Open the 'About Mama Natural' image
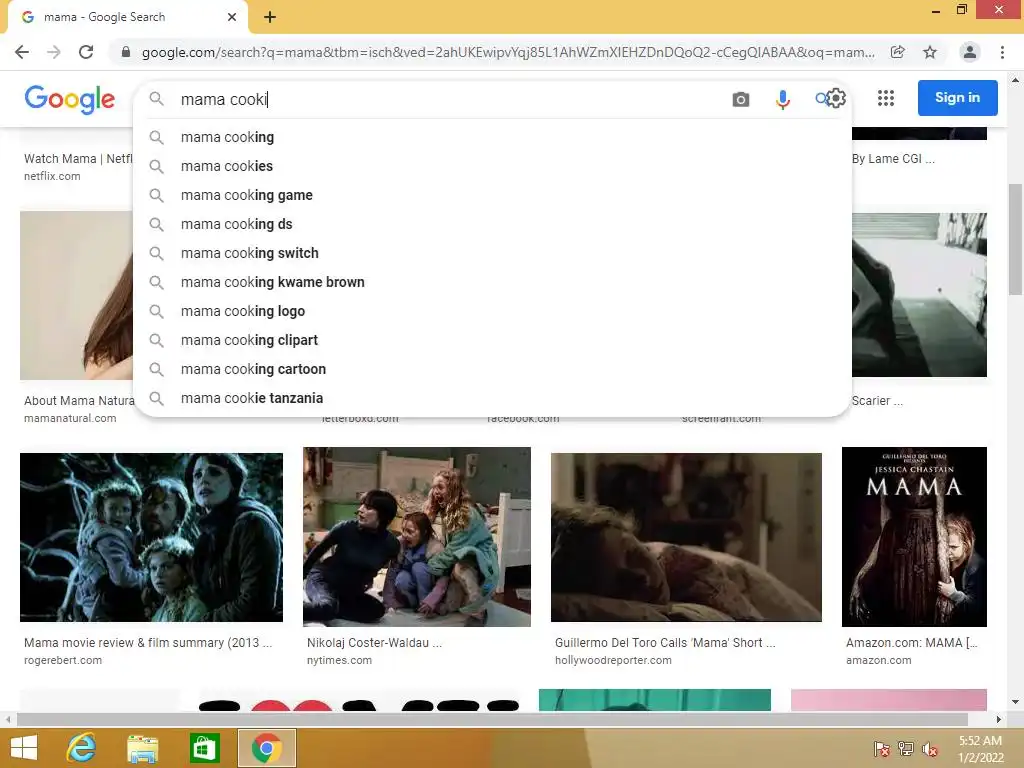1024x768 pixels. (x=76, y=295)
